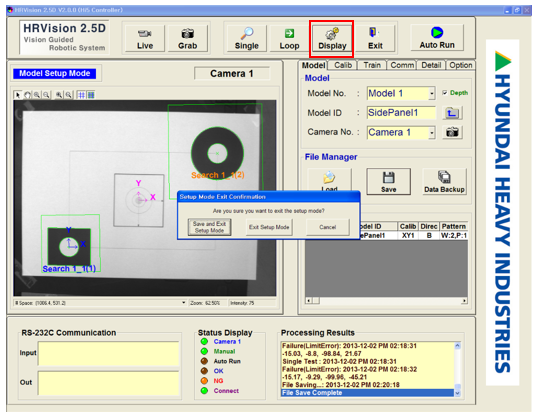Click the Exit toolbar button
Viewport: 538px width, 420px height.
point(375,38)
